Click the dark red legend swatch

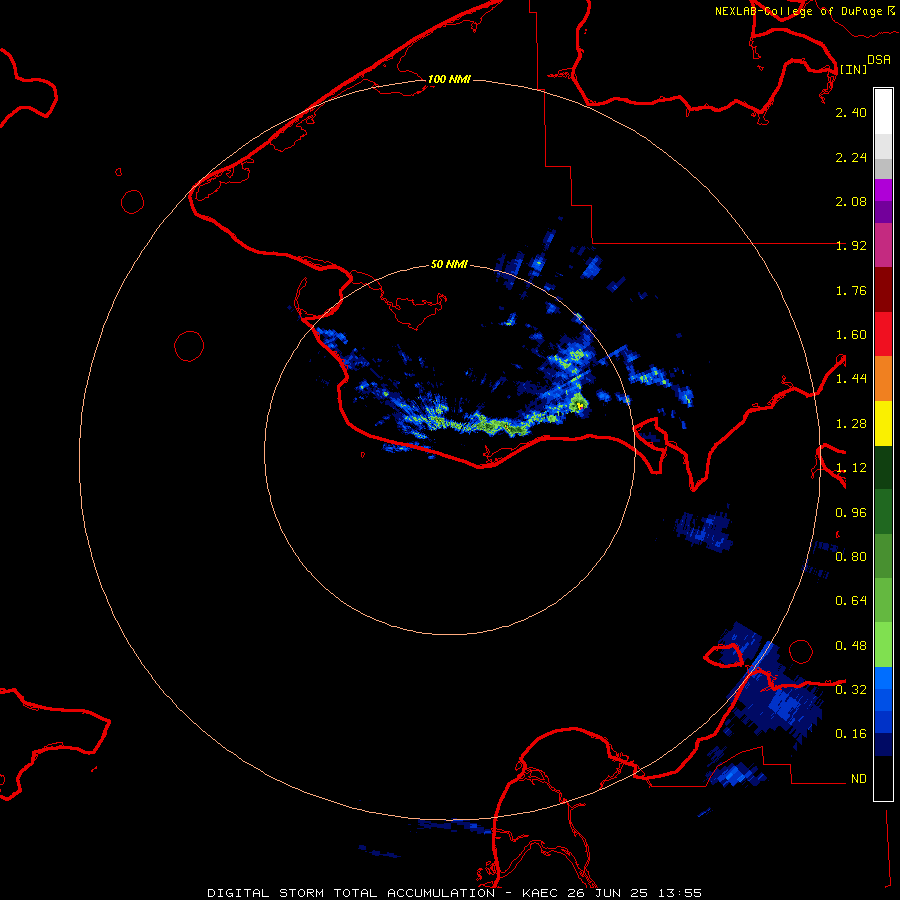pyautogui.click(x=883, y=290)
